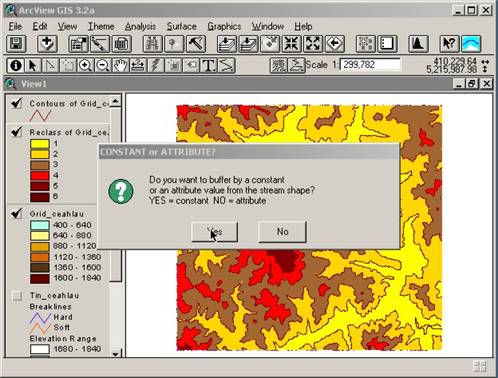
Task: Open the histogram toolbar icon
Action: point(418,44)
